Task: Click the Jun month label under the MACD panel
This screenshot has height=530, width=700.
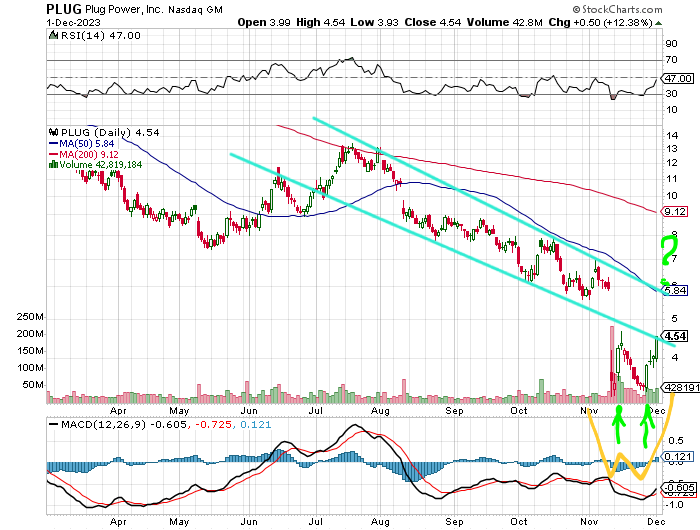Action: click(x=249, y=522)
